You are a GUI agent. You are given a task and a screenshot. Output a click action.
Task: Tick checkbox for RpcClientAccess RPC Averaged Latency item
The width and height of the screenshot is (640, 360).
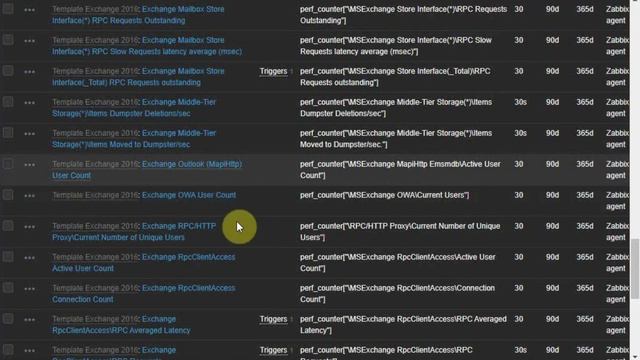point(8,319)
